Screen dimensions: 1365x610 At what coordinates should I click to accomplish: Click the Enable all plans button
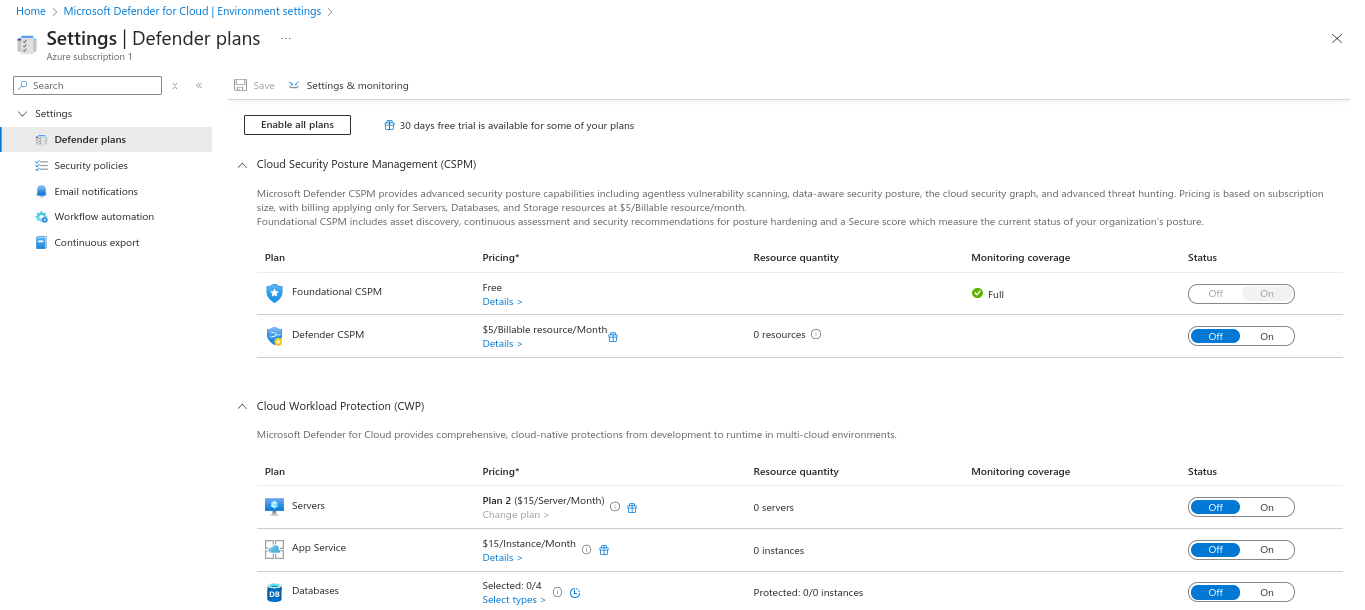[x=297, y=125]
